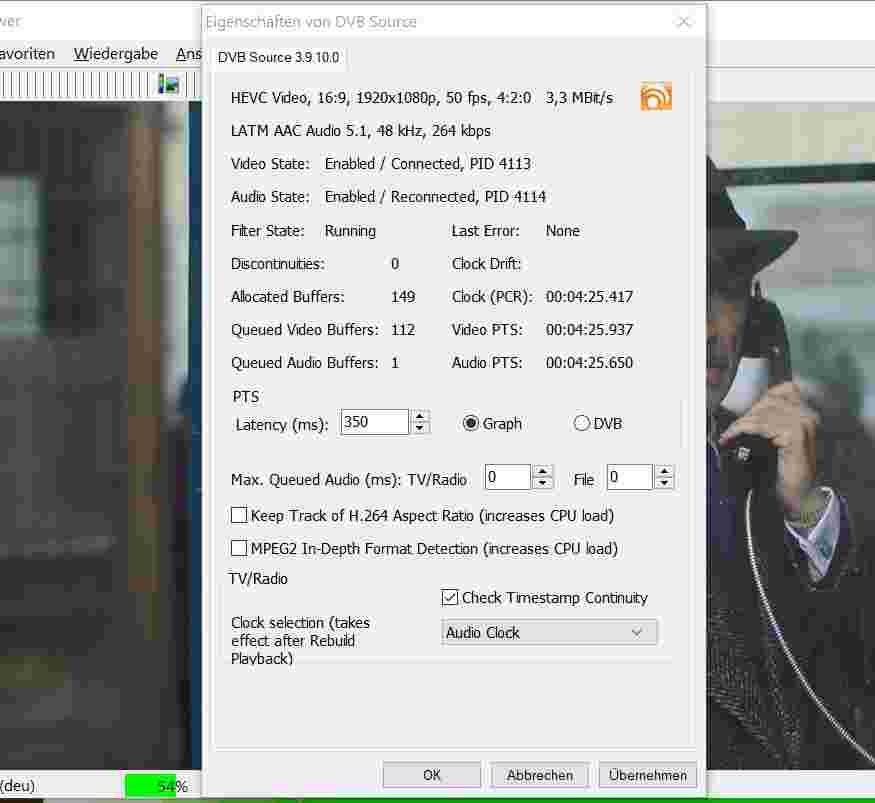The width and height of the screenshot is (875, 803).
Task: Open the Wiedergabe menu
Action: pyautogui.click(x=116, y=54)
